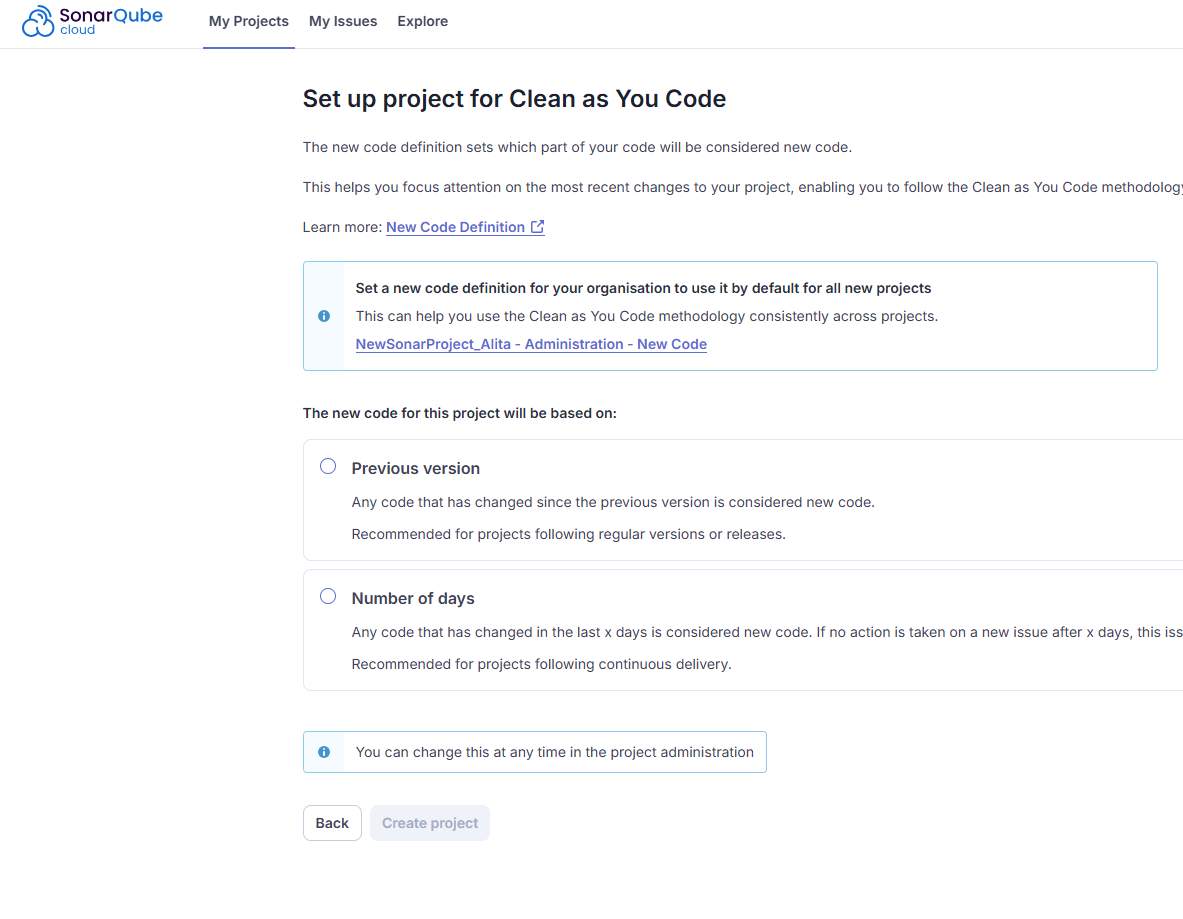This screenshot has width=1183, height=919.
Task: Select the Number of days radio button
Action: point(327,596)
